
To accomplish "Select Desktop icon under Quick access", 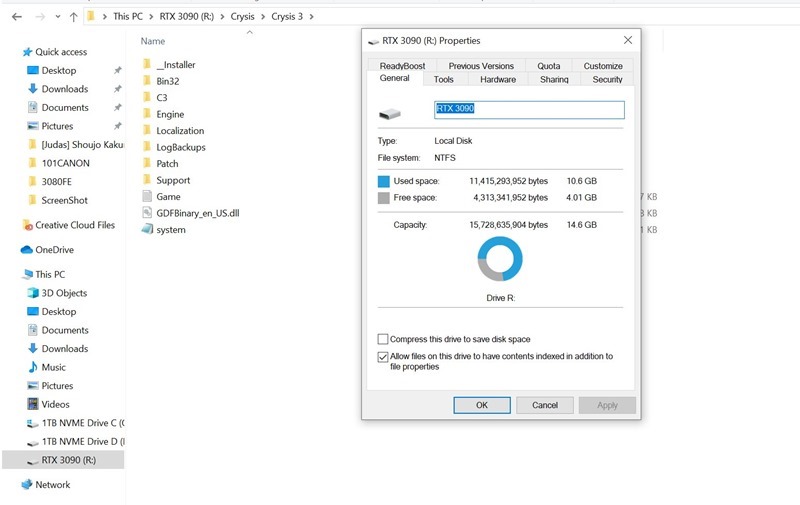I will [x=33, y=70].
